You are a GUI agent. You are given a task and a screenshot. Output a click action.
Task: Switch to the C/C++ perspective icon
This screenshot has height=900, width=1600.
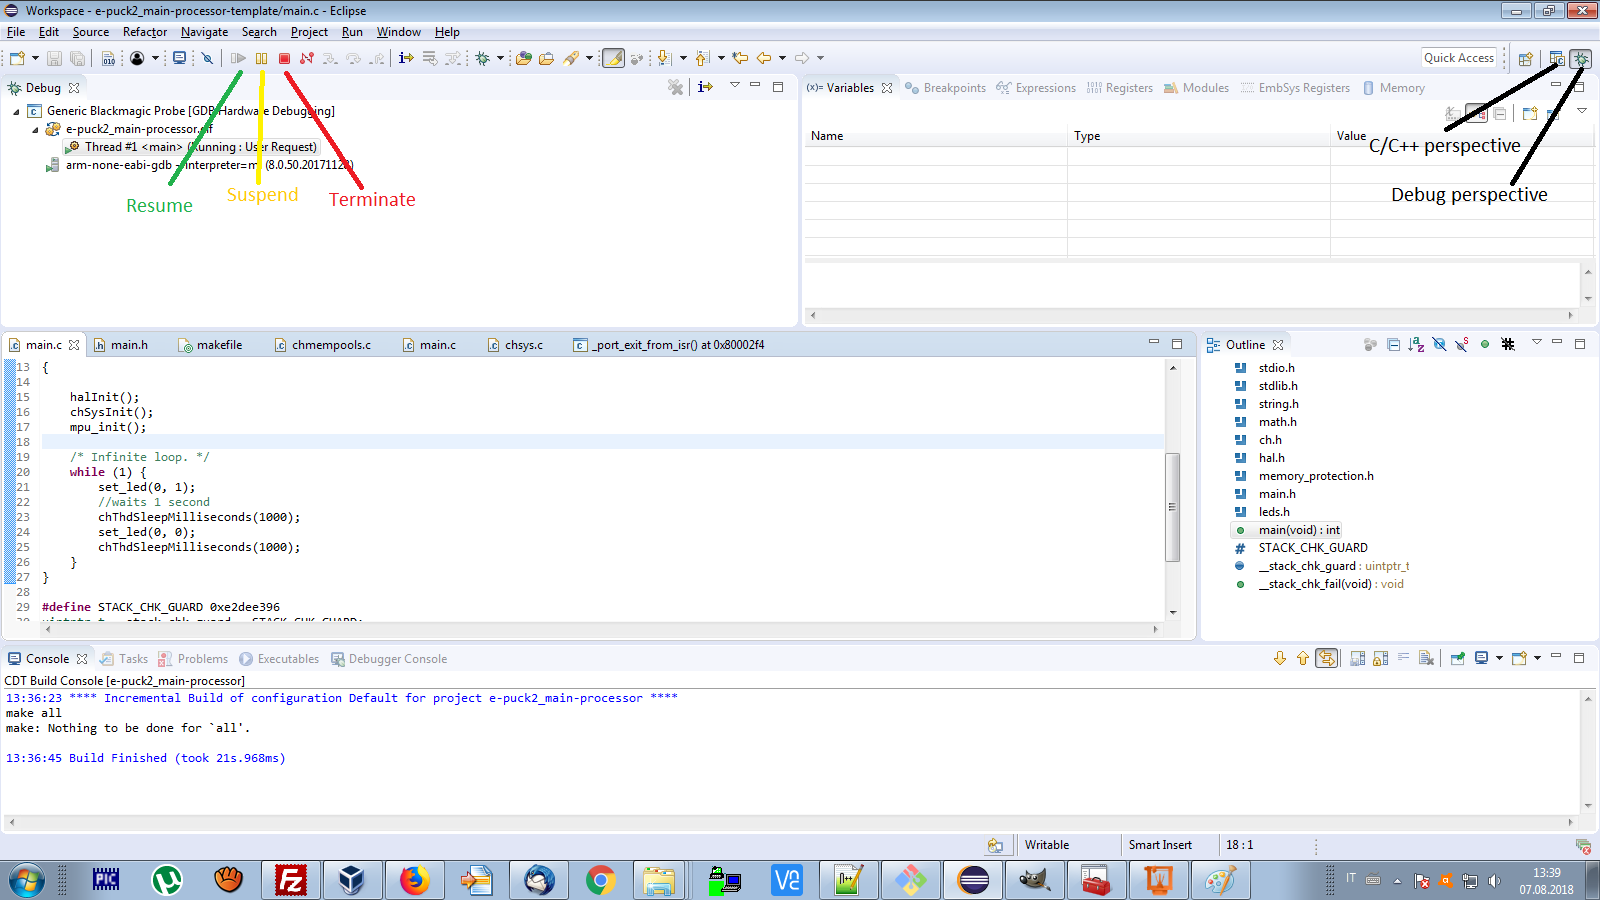(1556, 59)
